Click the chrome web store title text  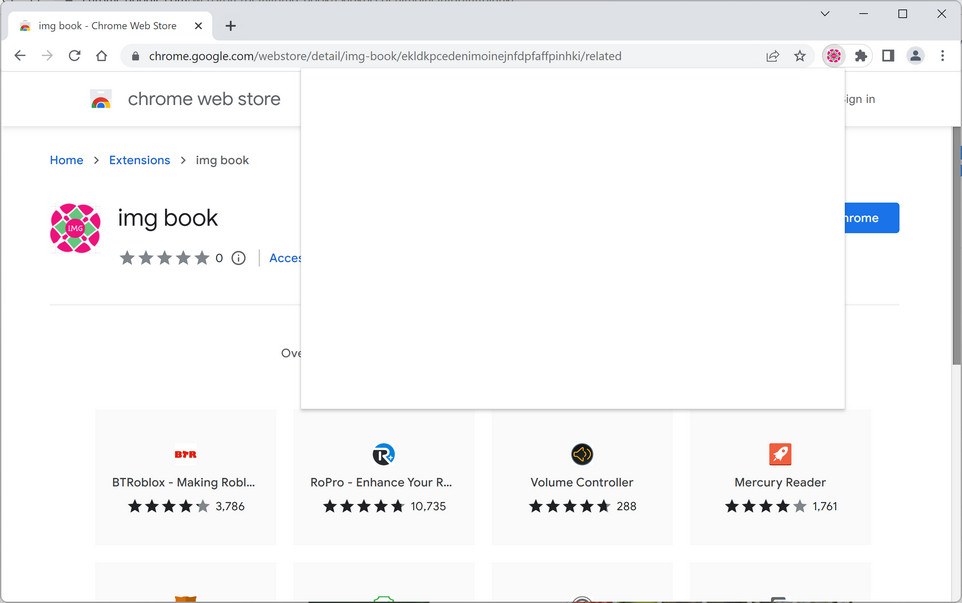[204, 99]
